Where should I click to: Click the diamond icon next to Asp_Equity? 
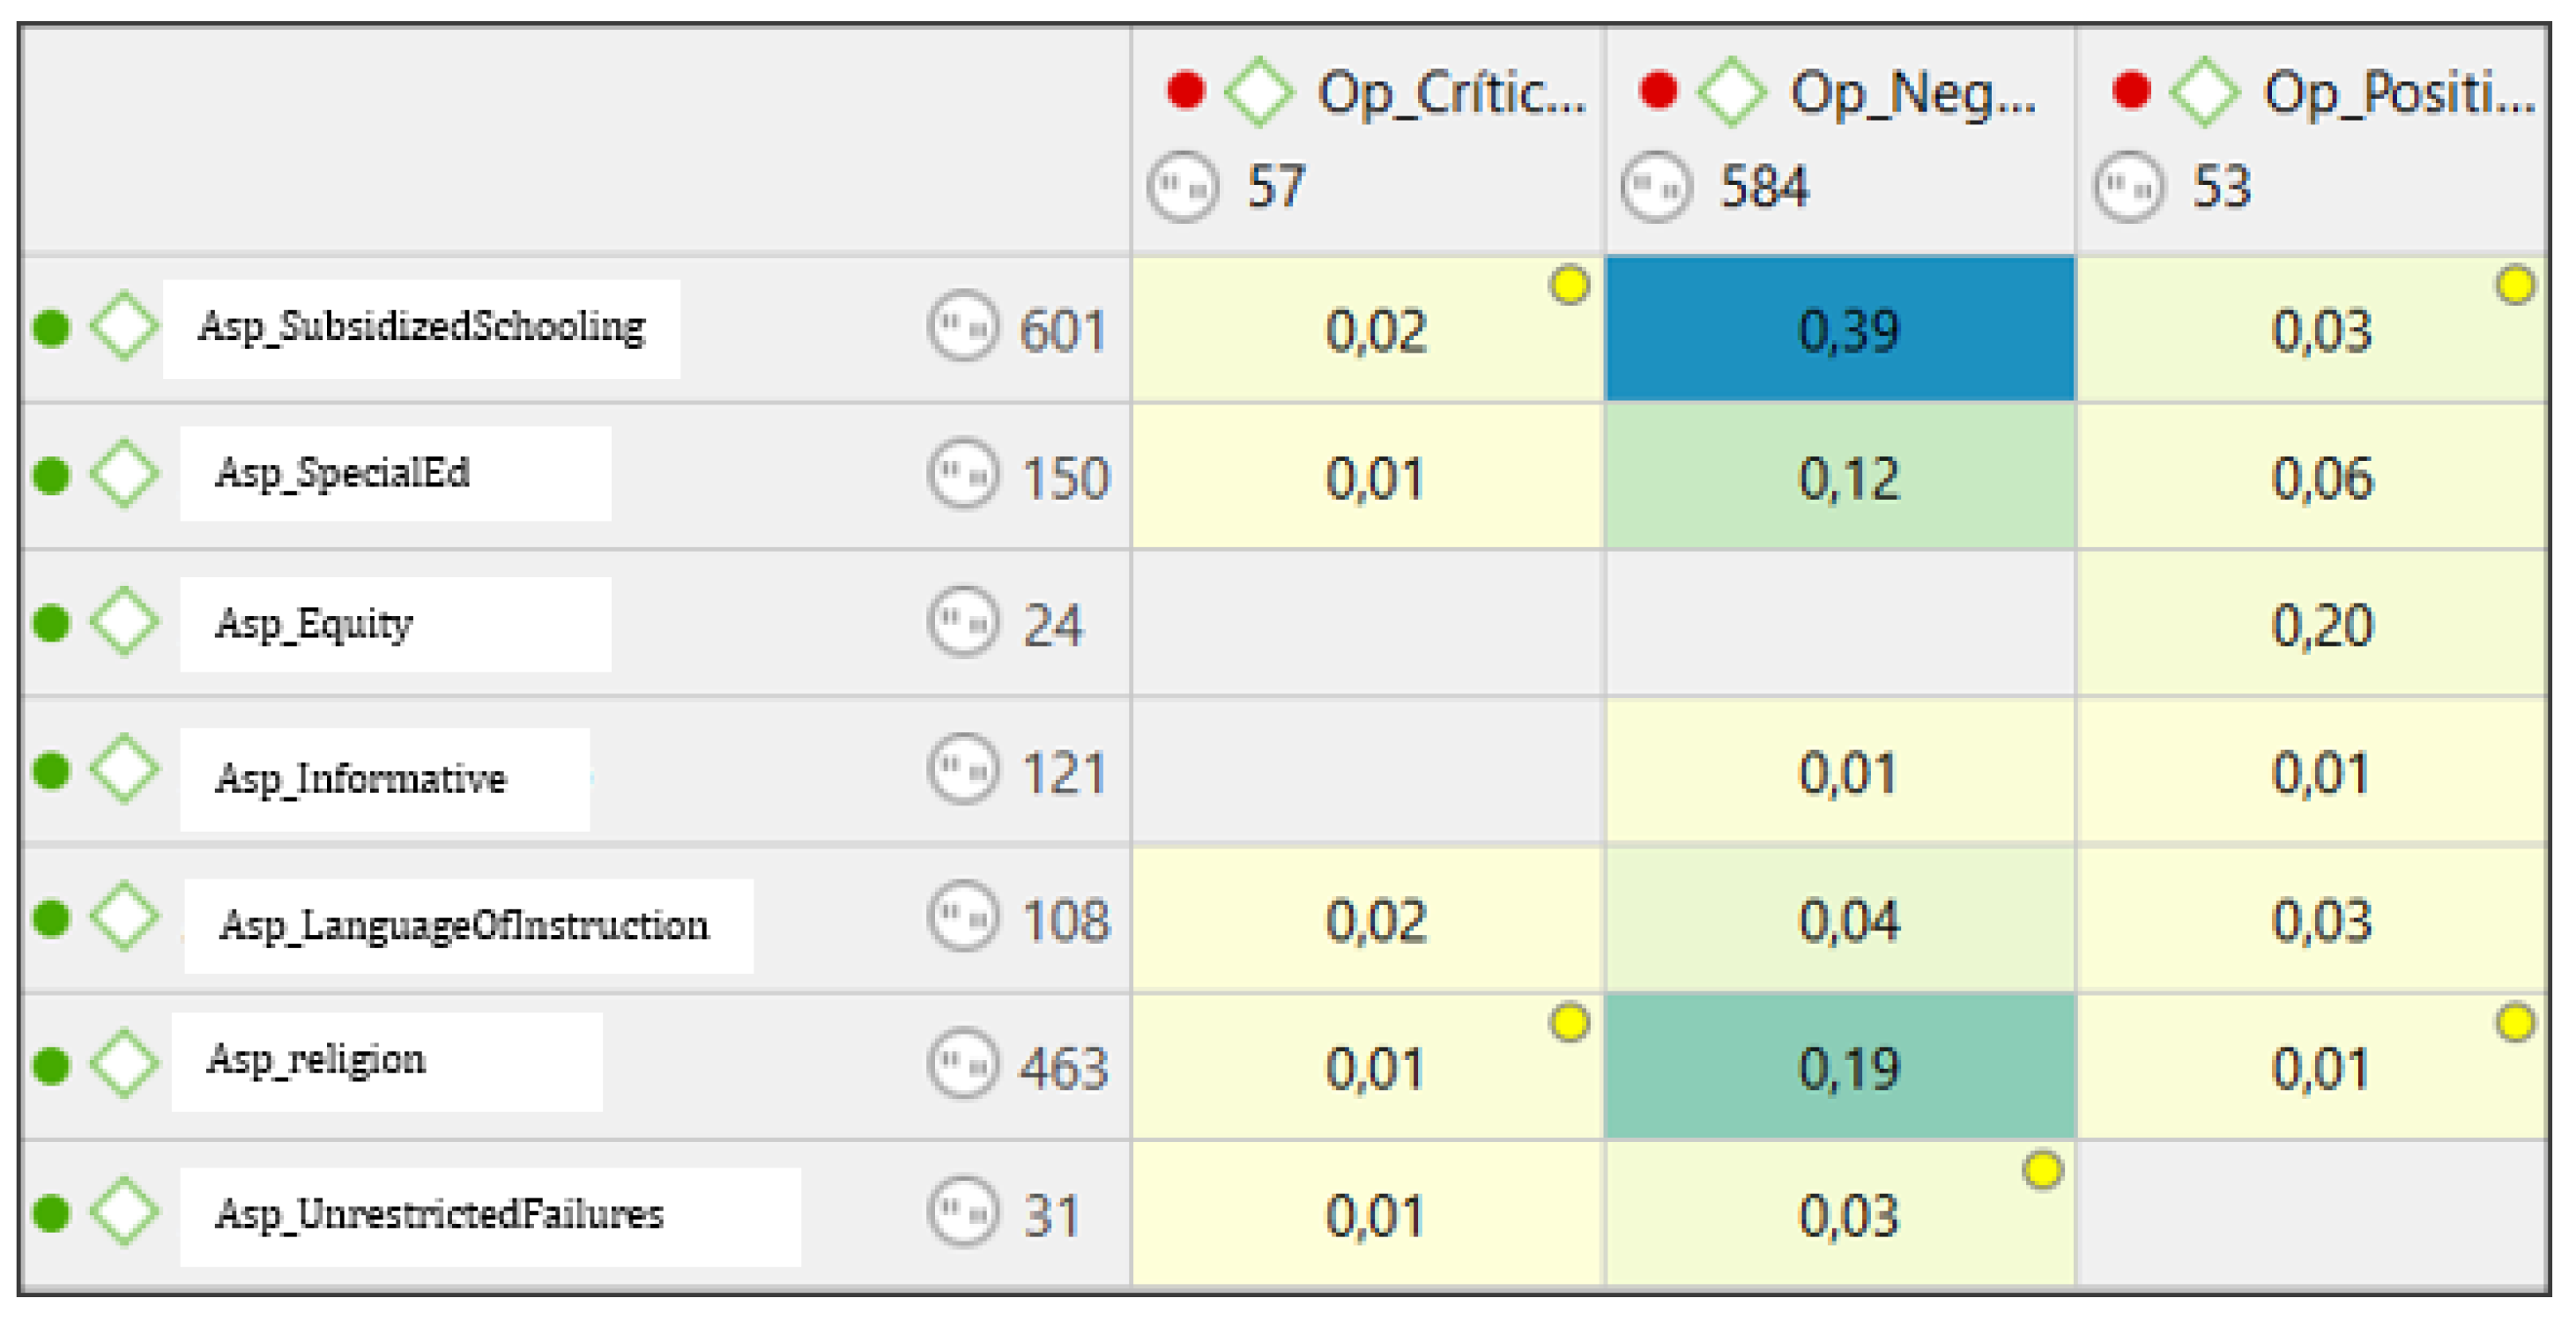[x=124, y=622]
